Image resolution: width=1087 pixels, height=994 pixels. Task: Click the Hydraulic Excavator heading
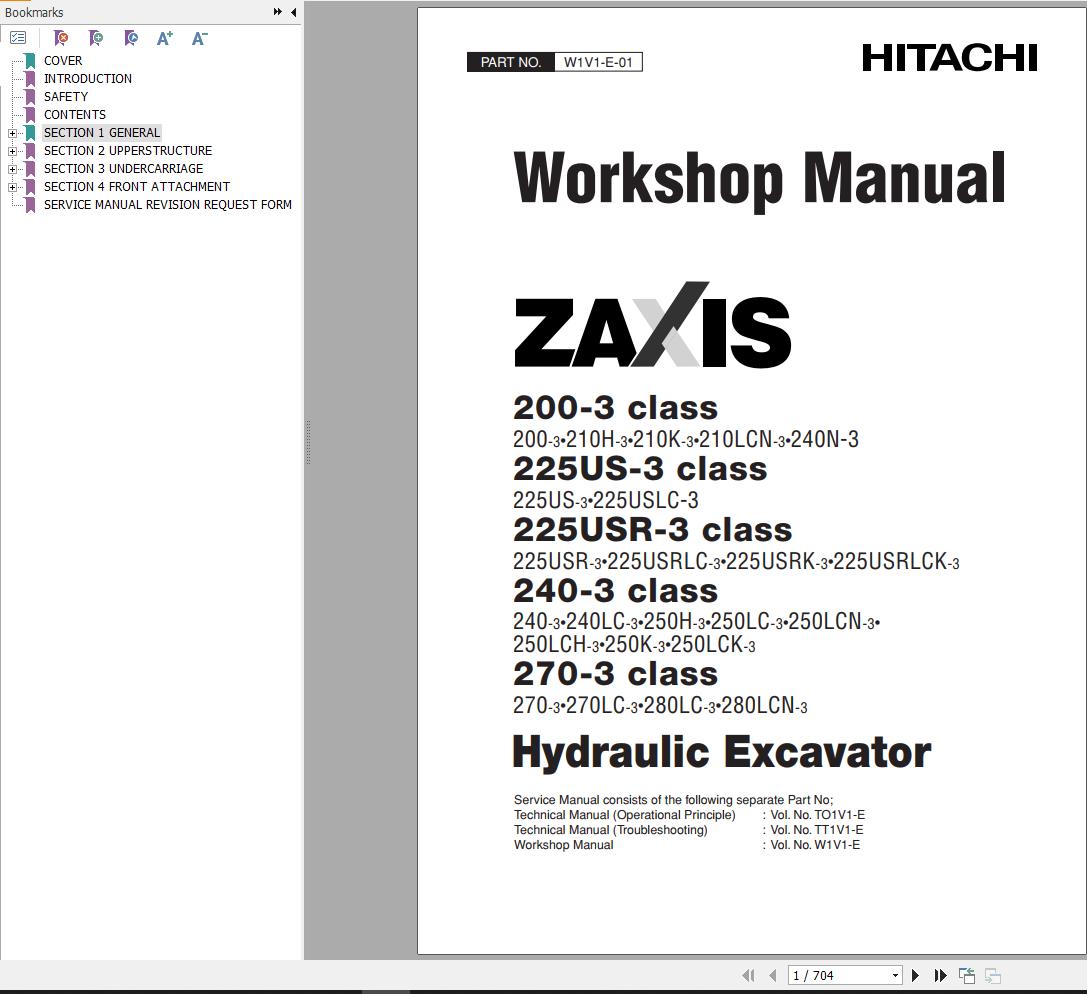pyautogui.click(x=722, y=753)
